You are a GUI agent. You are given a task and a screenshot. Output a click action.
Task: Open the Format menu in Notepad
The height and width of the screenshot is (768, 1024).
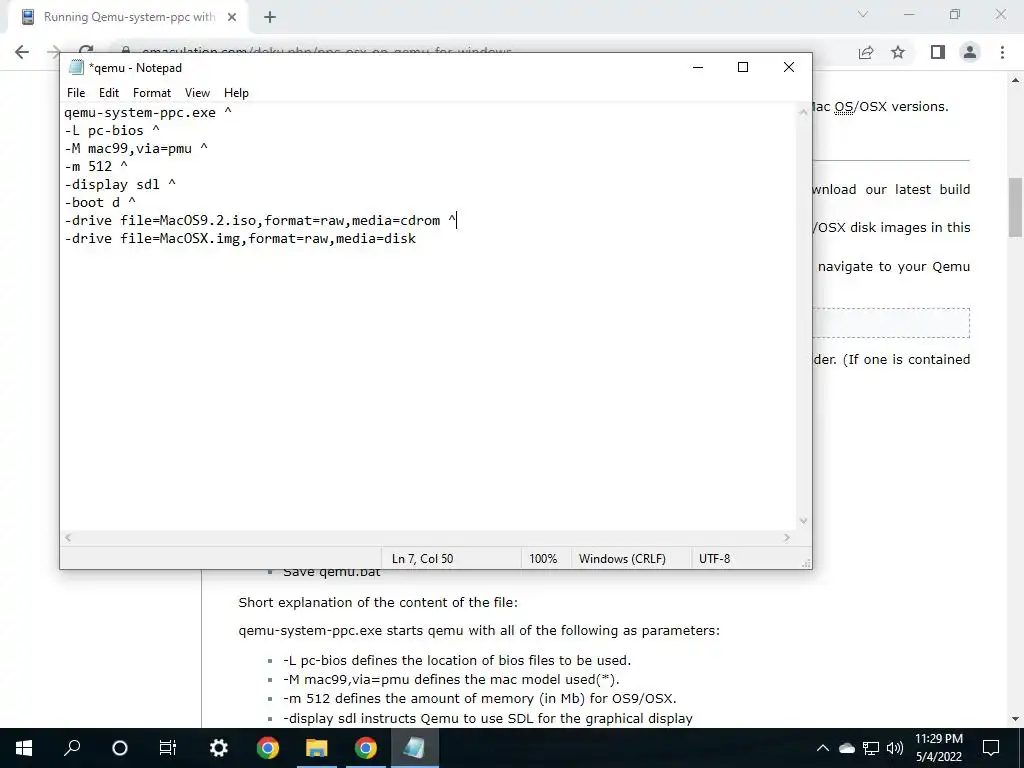click(x=152, y=93)
